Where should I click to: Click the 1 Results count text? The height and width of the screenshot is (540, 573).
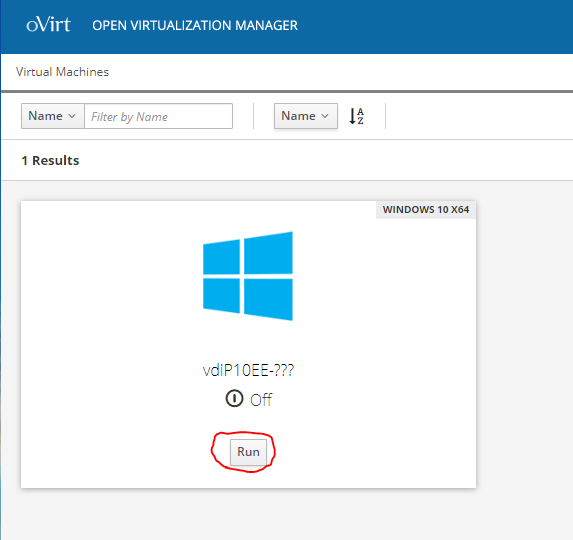pyautogui.click(x=50, y=160)
